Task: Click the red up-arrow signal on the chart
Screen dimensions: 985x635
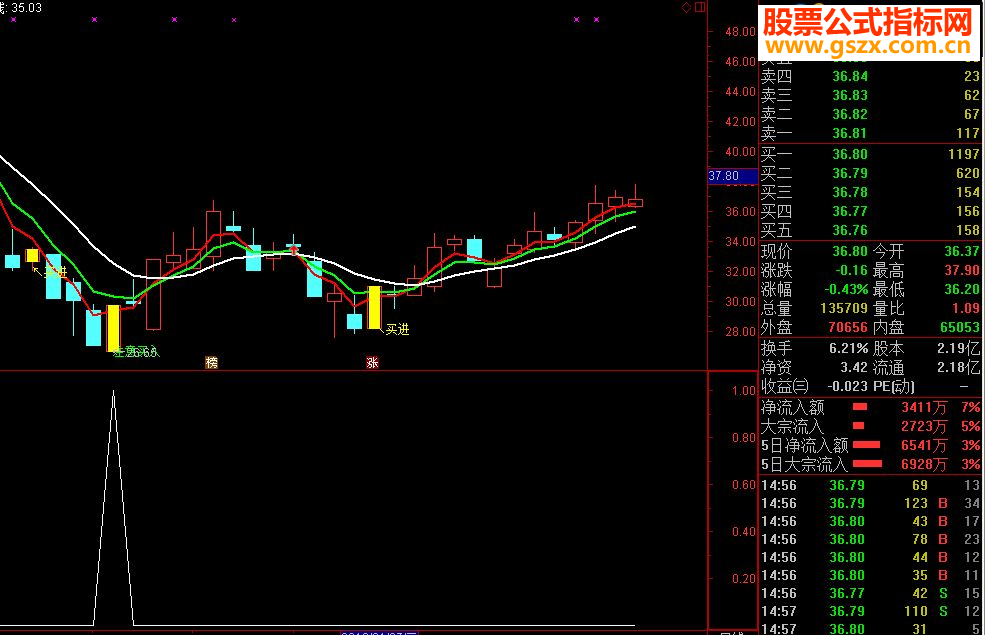Action: point(293,251)
